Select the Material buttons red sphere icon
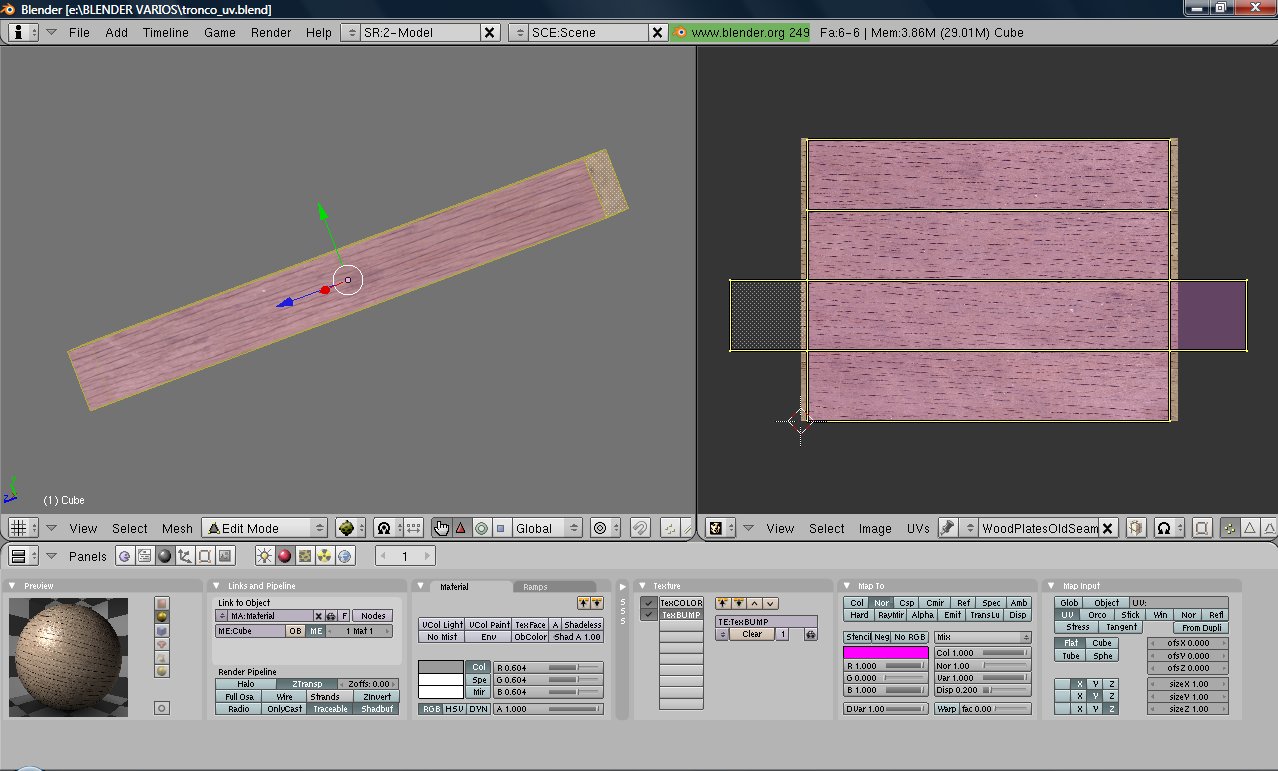The width and height of the screenshot is (1278, 771). pyautogui.click(x=285, y=556)
